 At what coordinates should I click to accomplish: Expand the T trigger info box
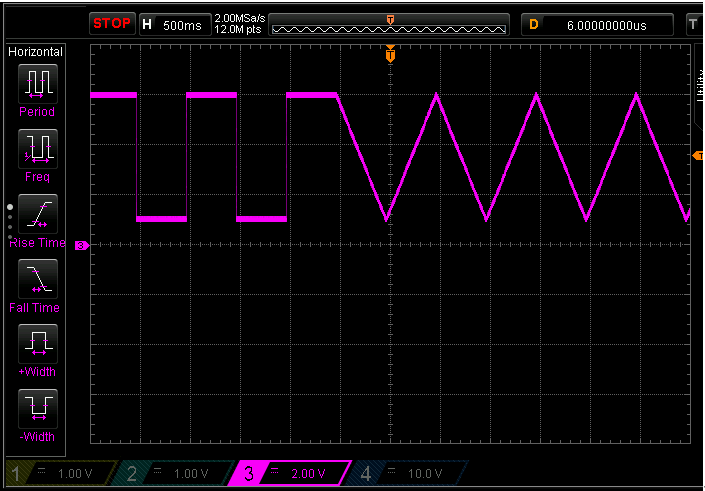pyautogui.click(x=693, y=23)
